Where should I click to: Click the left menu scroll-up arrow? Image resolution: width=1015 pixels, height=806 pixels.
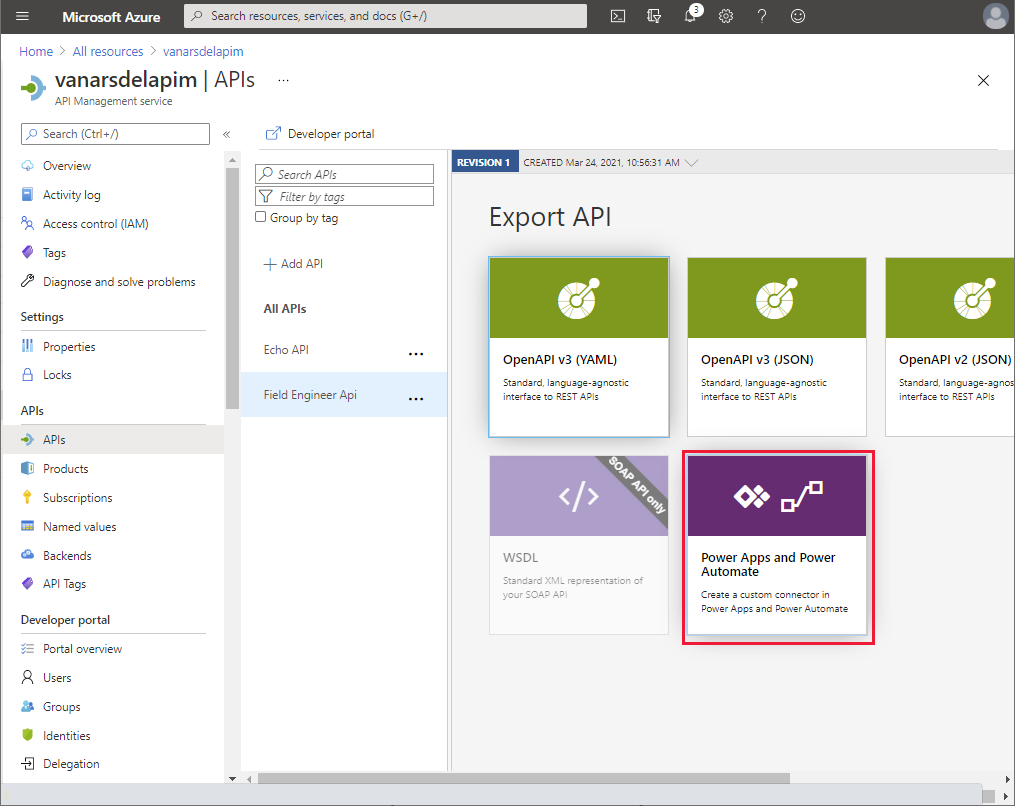click(x=232, y=160)
